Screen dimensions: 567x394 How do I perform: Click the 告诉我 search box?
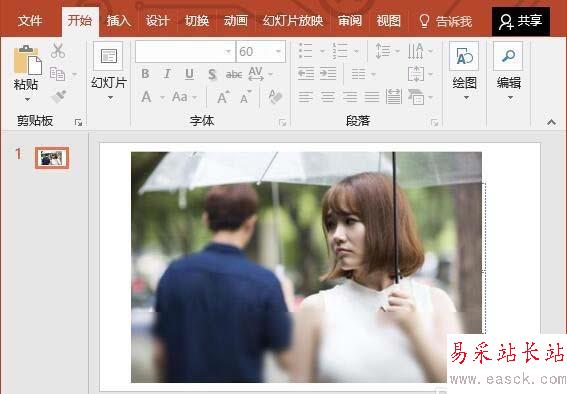[x=446, y=21]
